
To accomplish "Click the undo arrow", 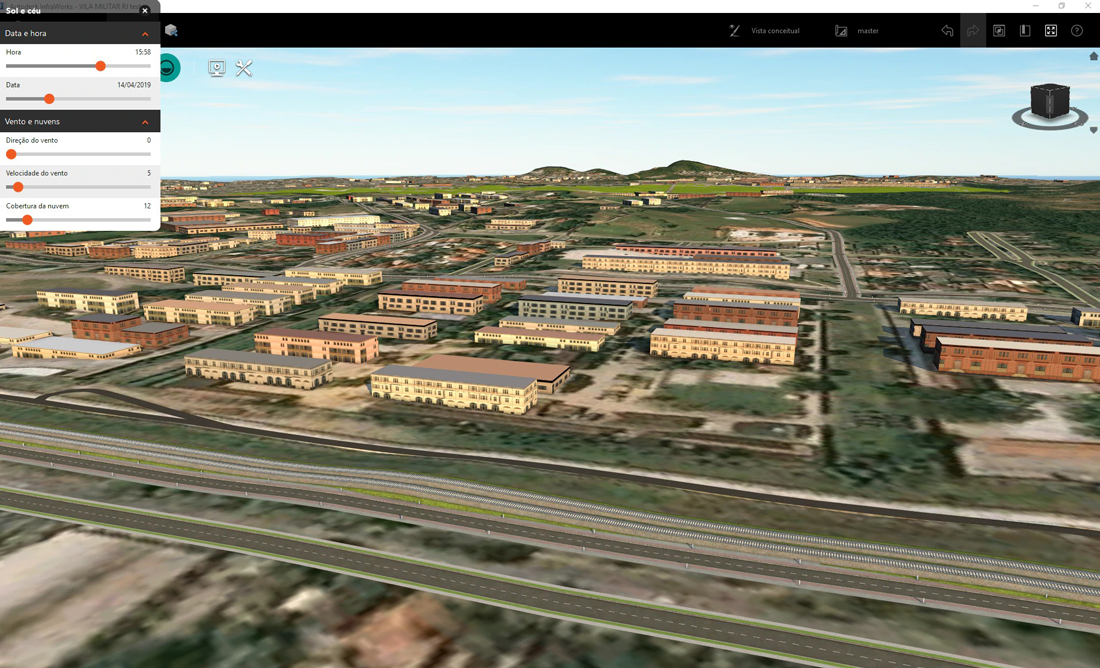I will coord(947,31).
